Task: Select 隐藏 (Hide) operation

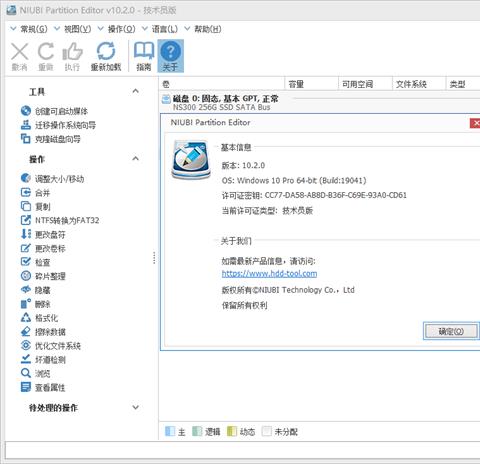Action: pyautogui.click(x=35, y=290)
